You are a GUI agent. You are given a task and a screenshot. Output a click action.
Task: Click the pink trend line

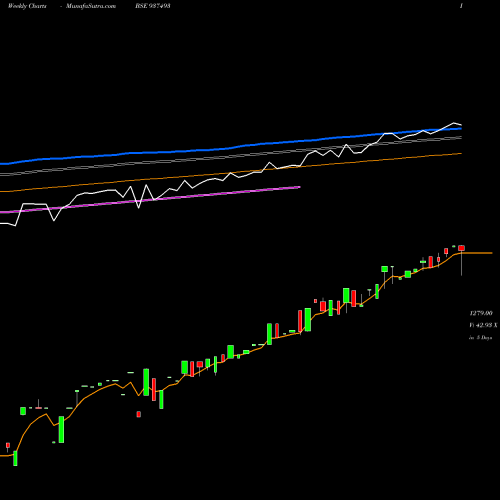click(150, 200)
